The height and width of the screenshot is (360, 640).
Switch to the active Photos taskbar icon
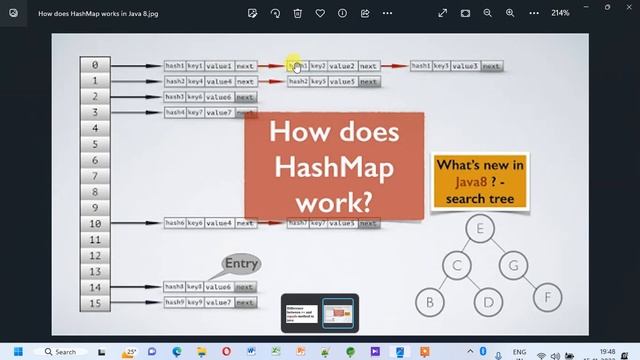click(400, 351)
